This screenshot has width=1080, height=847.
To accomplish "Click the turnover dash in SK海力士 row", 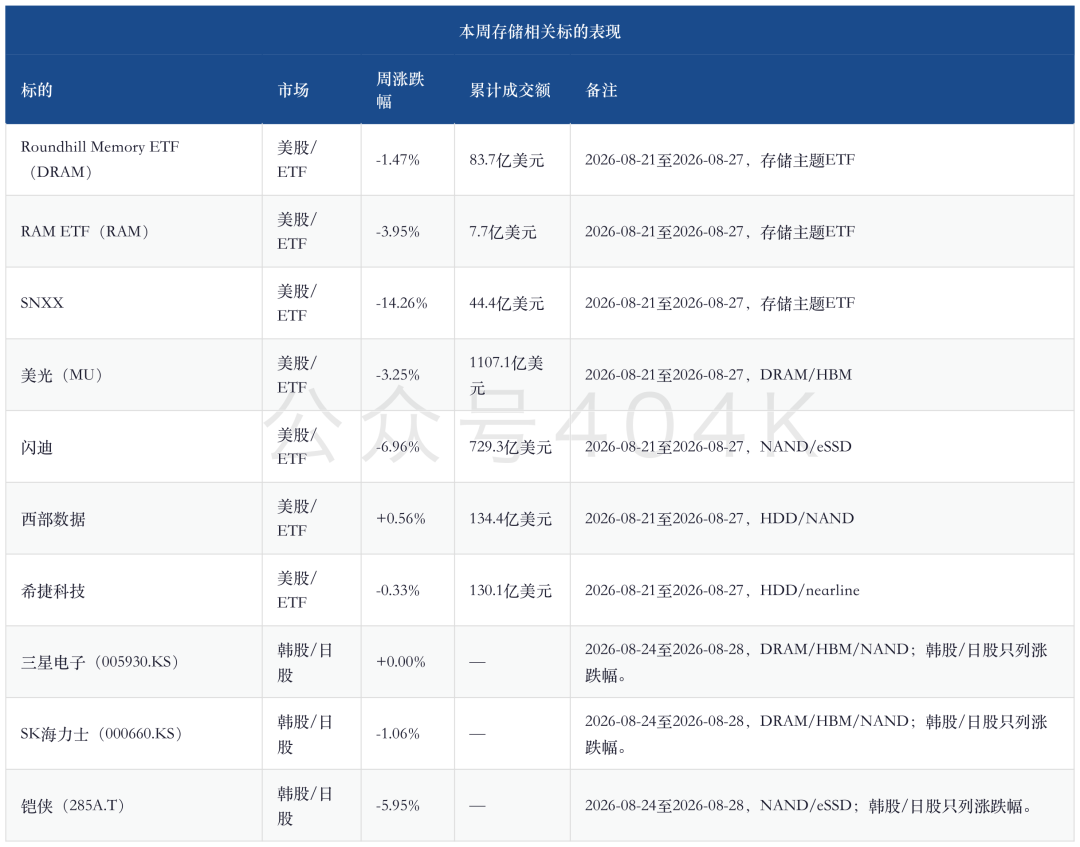I will pyautogui.click(x=477, y=734).
